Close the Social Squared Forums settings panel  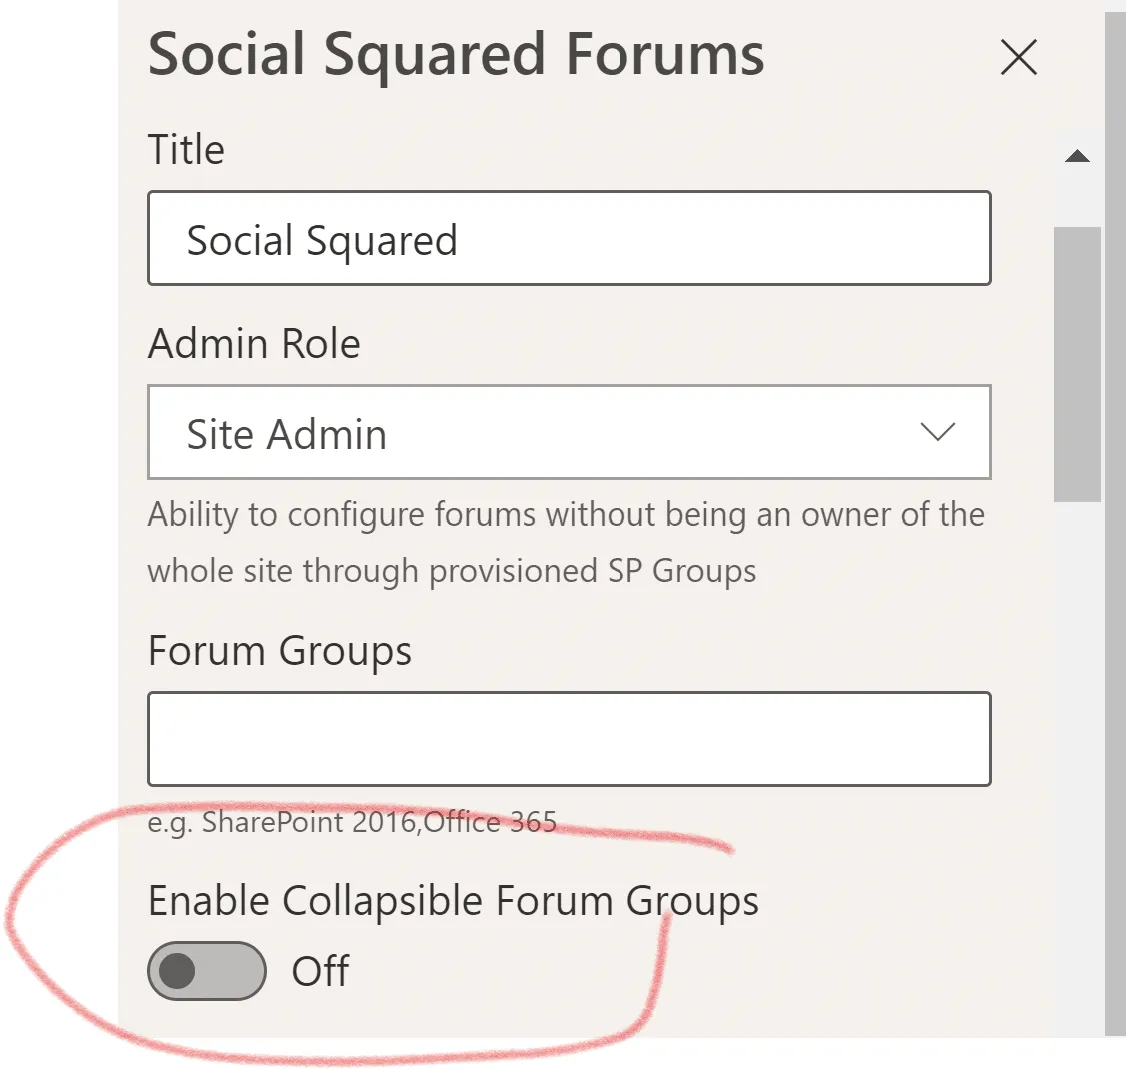(1018, 58)
